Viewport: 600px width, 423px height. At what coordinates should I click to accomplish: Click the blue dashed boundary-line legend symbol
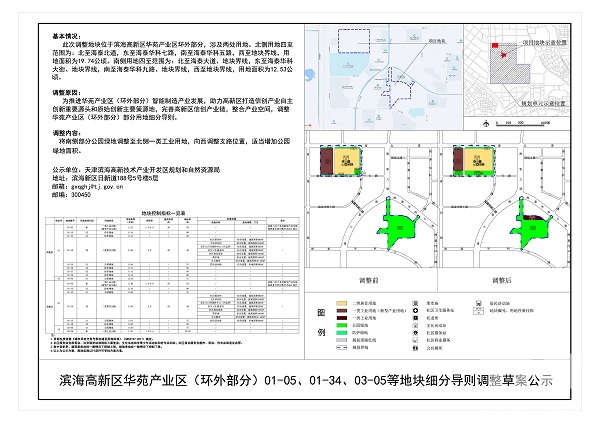pyautogui.click(x=341, y=348)
